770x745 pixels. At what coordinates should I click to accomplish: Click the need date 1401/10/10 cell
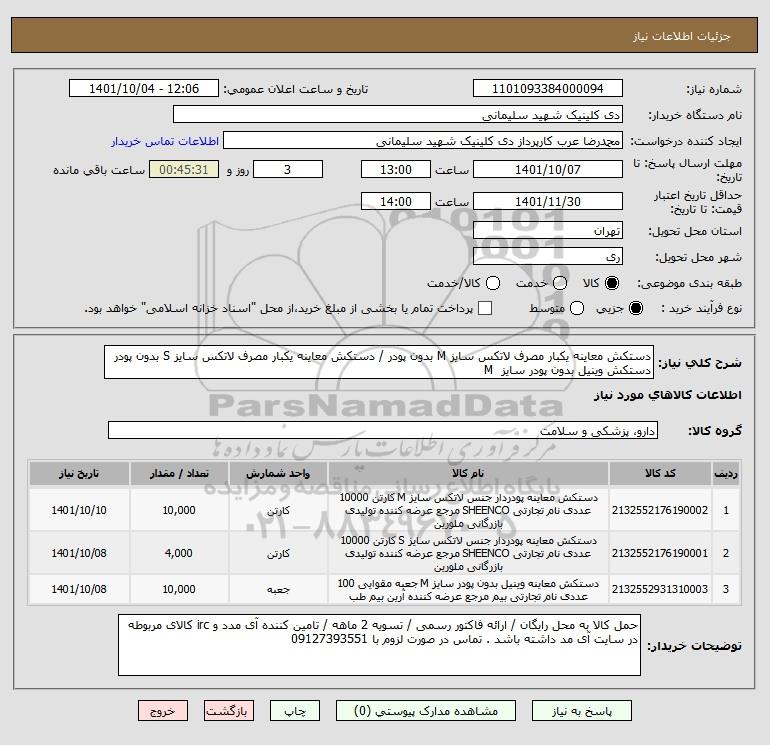[x=79, y=510]
